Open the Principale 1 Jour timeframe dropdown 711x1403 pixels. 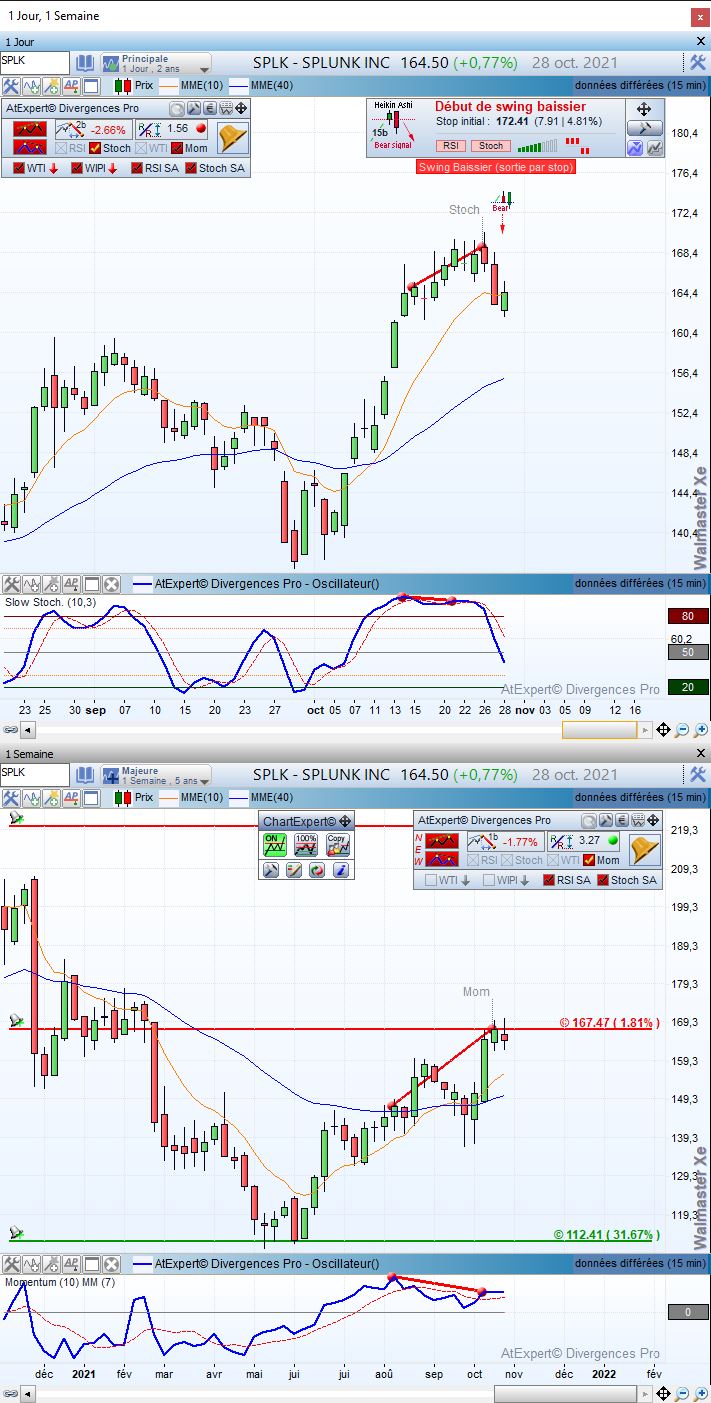156,63
